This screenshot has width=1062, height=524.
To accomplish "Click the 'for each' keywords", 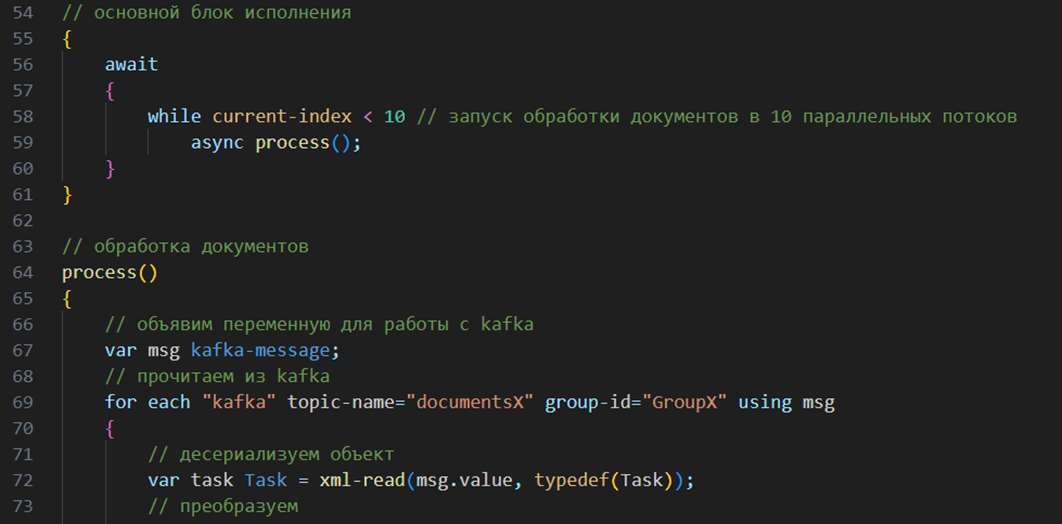I will coord(148,403).
